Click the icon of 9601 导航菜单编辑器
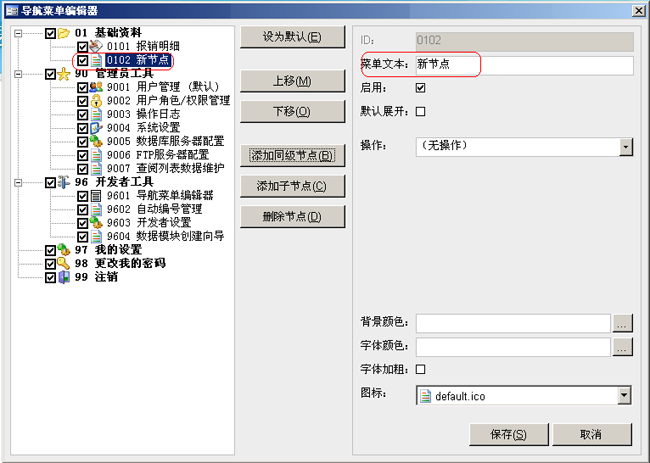Screen dimensions: 650x463 pos(96,196)
